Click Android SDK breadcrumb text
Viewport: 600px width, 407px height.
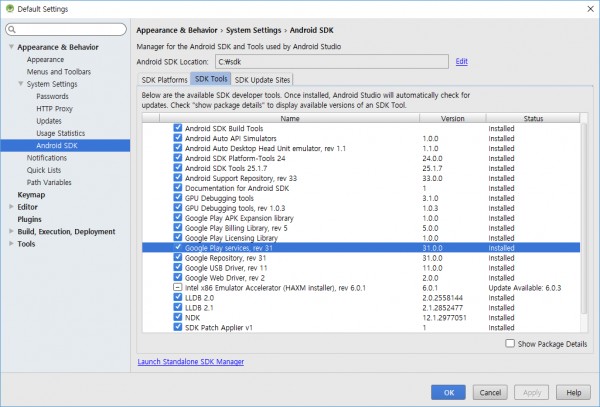[311, 30]
